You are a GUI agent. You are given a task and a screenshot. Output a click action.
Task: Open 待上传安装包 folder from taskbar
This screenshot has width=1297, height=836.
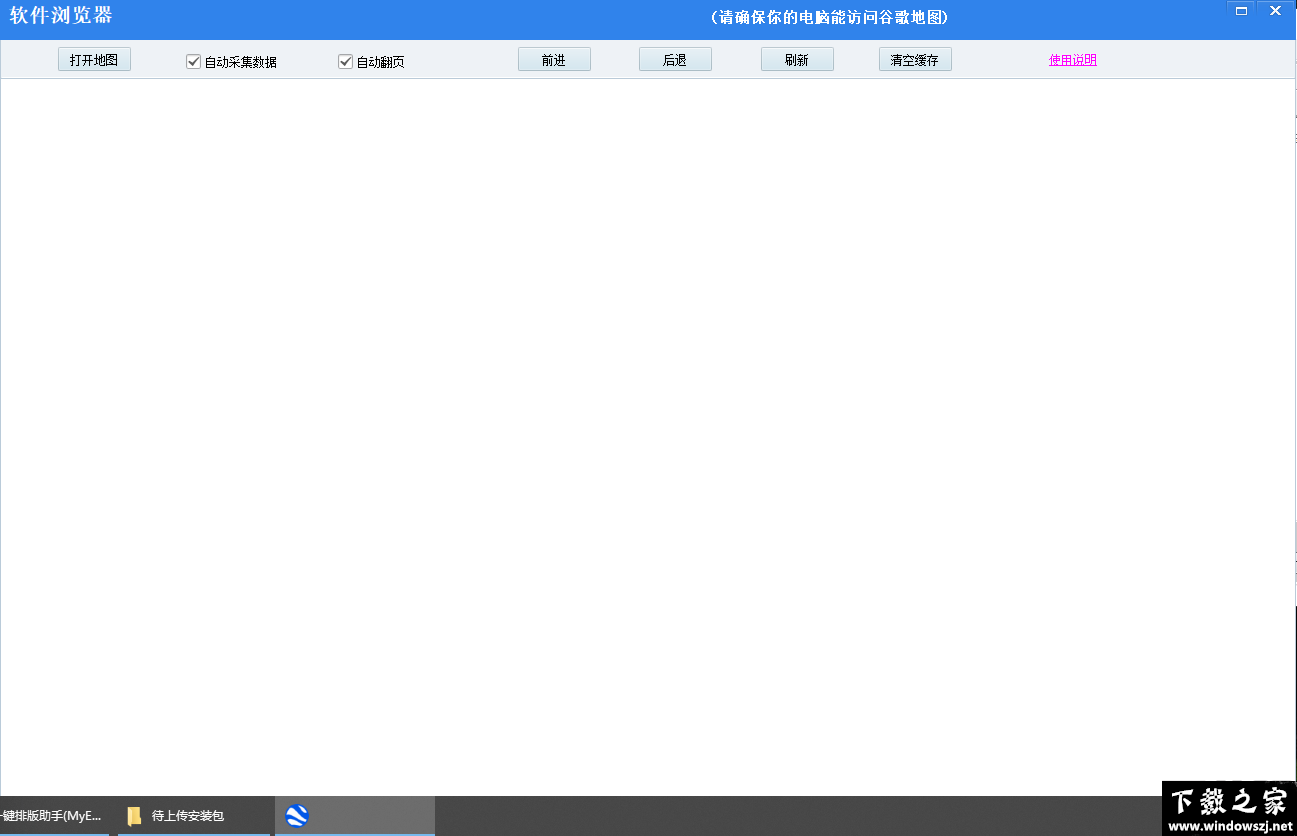click(x=194, y=816)
